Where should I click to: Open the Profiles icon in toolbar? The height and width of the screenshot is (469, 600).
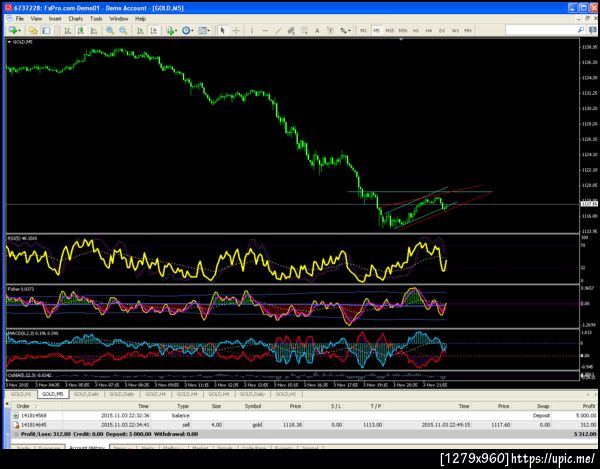[x=33, y=31]
